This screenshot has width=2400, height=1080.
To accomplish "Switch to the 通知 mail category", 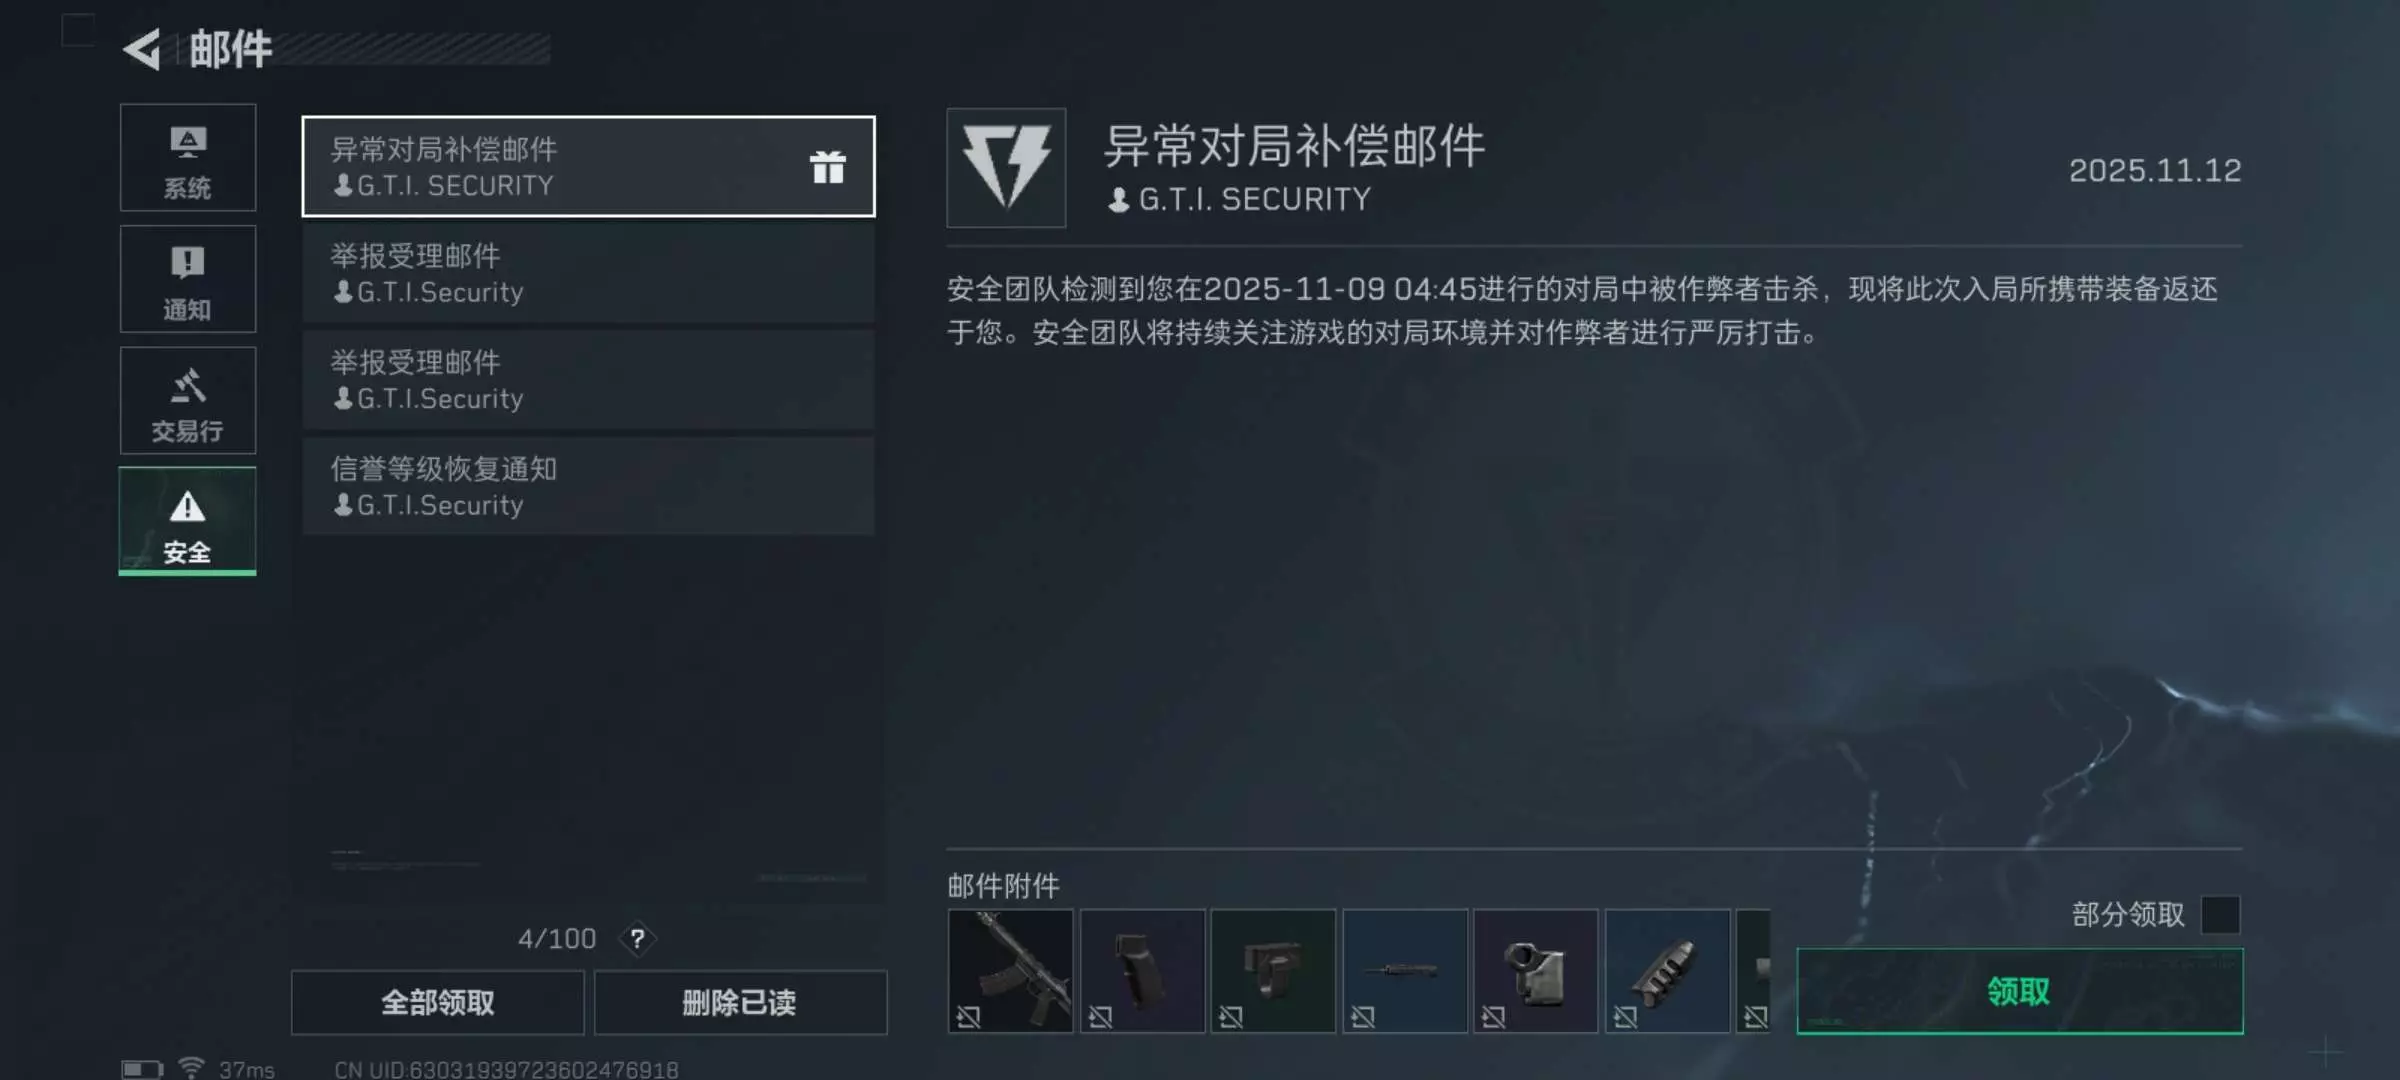I will [188, 279].
